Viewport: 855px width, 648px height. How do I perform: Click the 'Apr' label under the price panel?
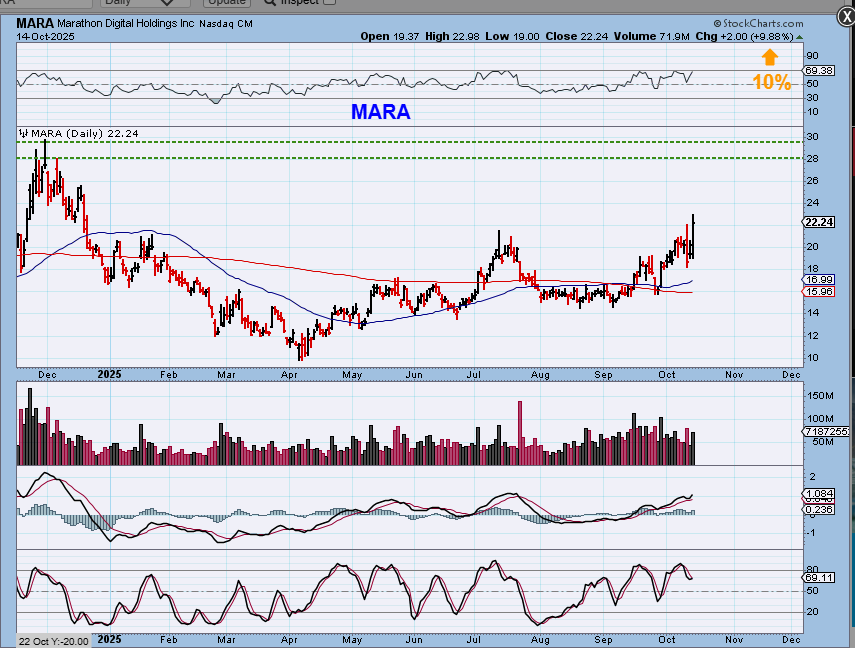tap(289, 375)
